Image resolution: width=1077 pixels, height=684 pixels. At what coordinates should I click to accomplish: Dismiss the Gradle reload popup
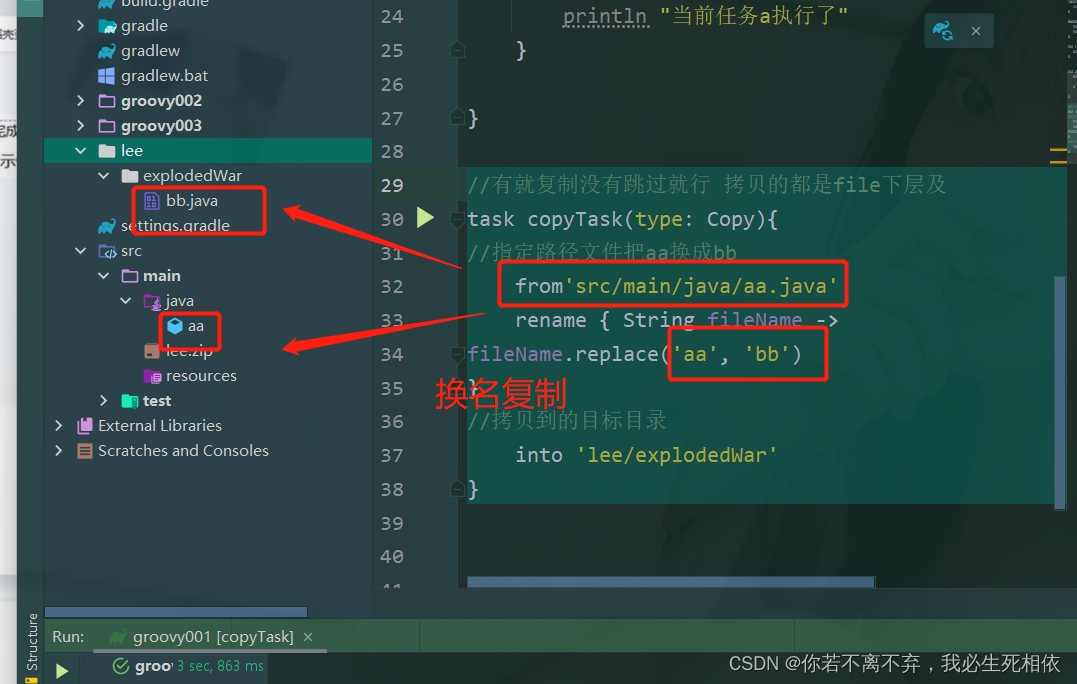(975, 31)
